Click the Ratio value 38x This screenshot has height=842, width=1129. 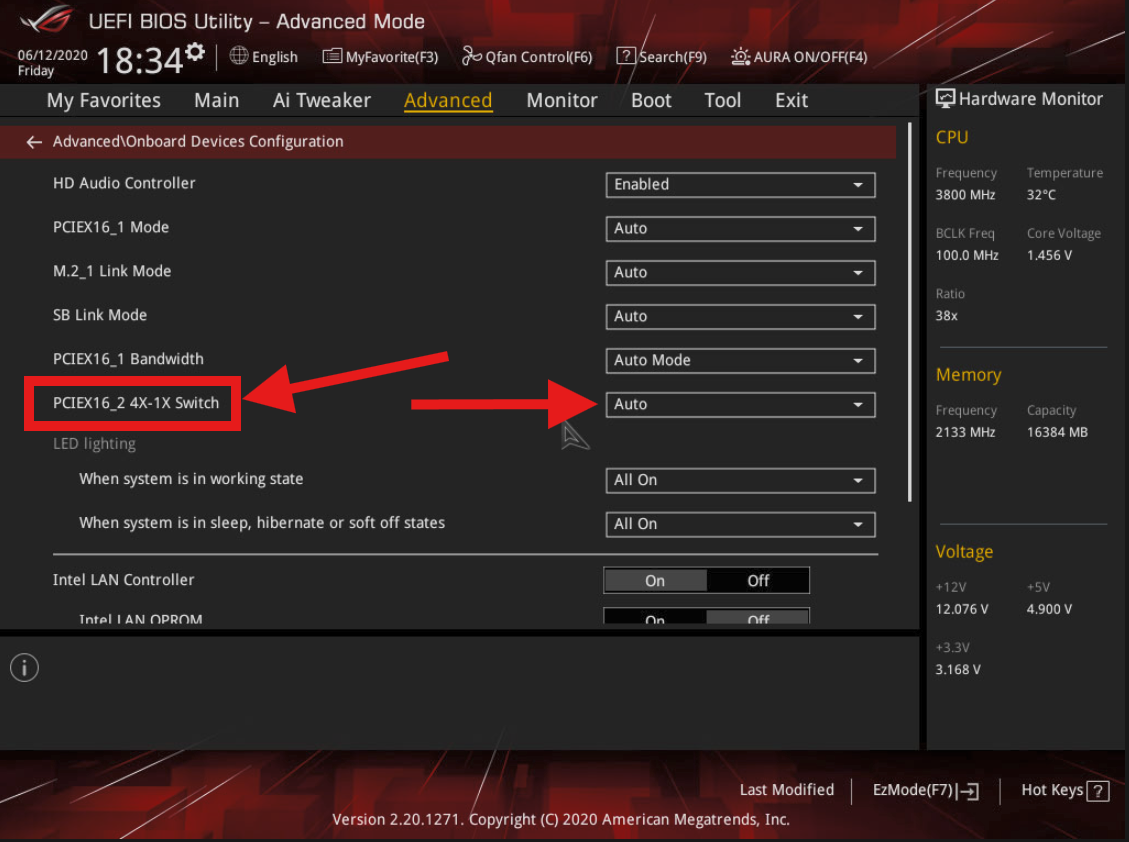click(x=946, y=316)
